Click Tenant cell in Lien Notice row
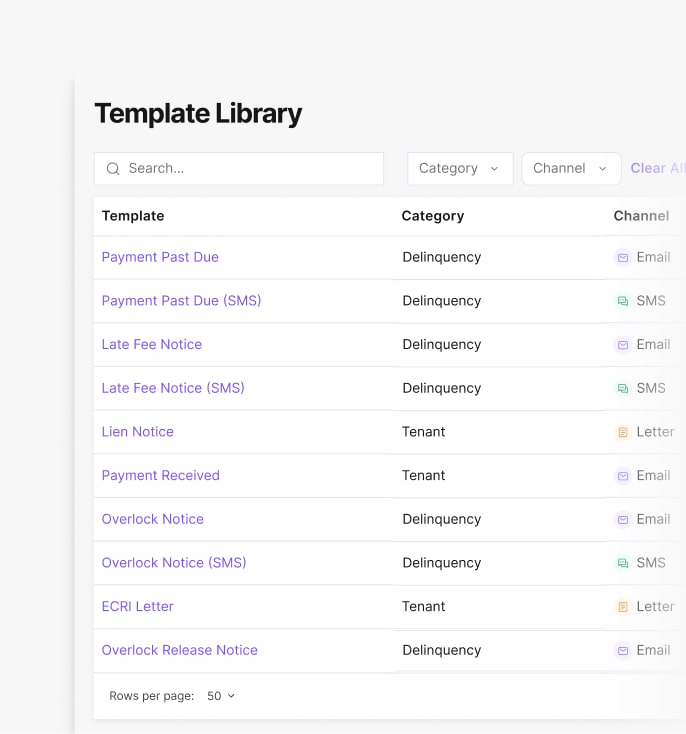This screenshot has height=734, width=686. [423, 432]
